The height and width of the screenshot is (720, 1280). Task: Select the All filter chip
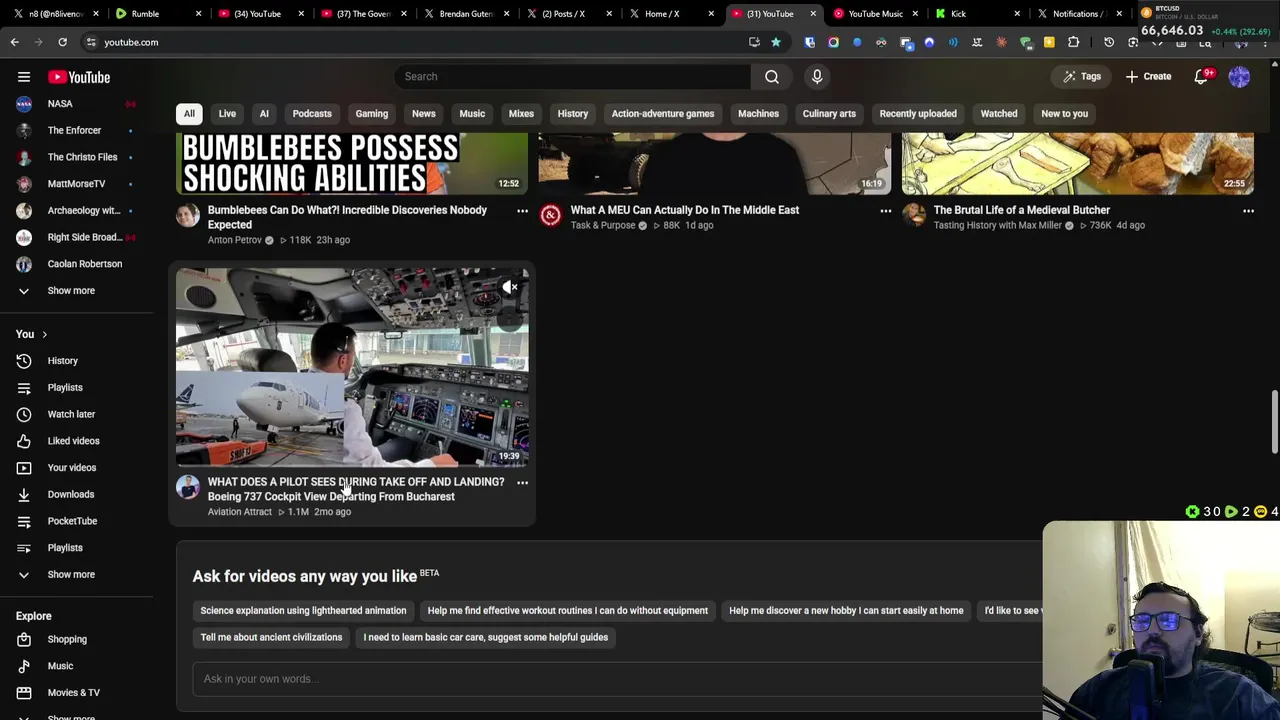(x=189, y=114)
